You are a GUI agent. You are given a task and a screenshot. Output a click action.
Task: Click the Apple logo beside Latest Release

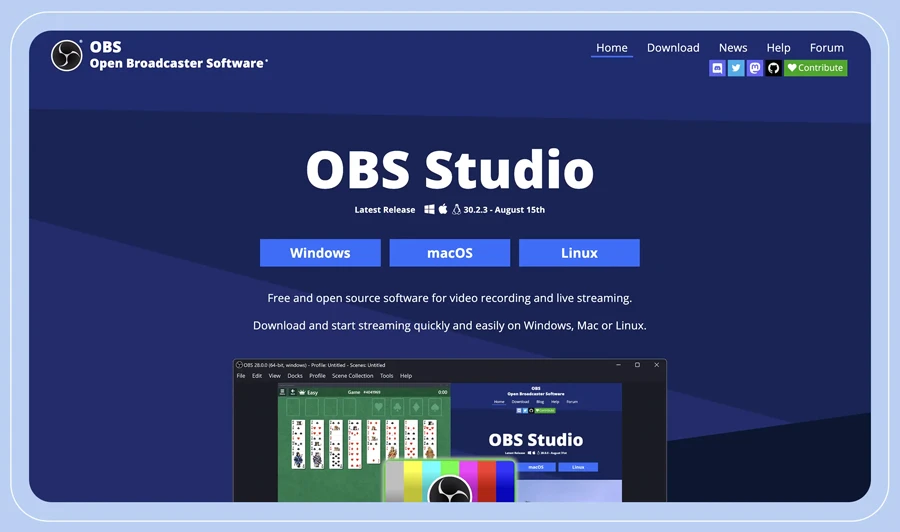click(443, 210)
